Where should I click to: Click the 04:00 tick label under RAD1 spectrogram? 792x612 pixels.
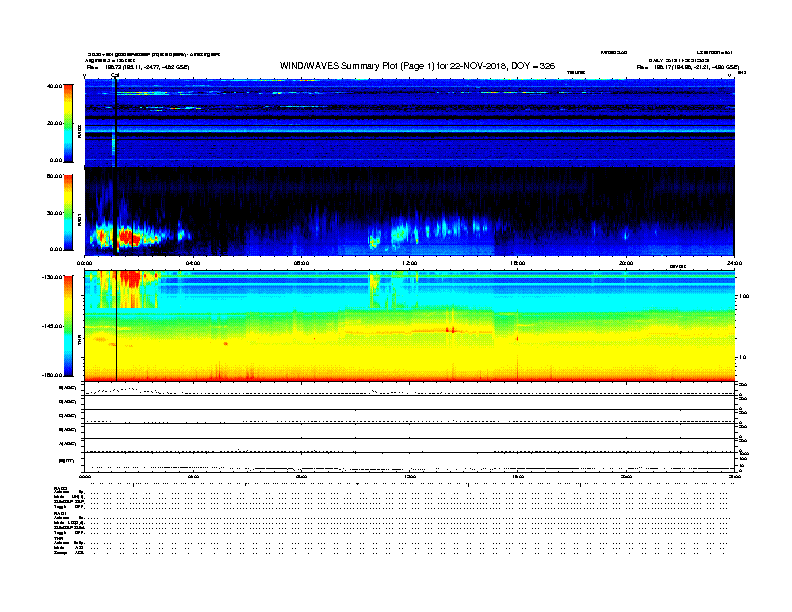(193, 263)
